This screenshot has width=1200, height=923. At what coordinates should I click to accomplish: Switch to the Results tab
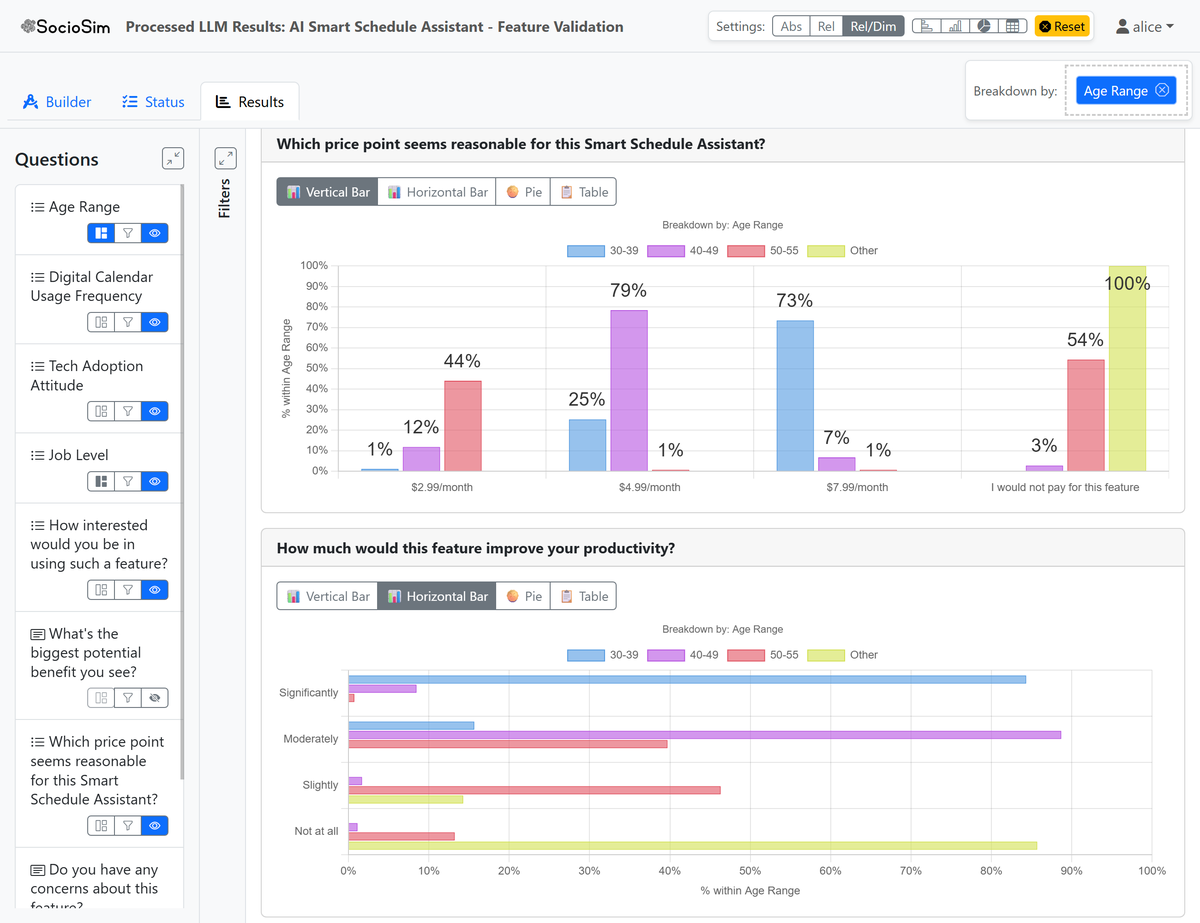coord(250,102)
